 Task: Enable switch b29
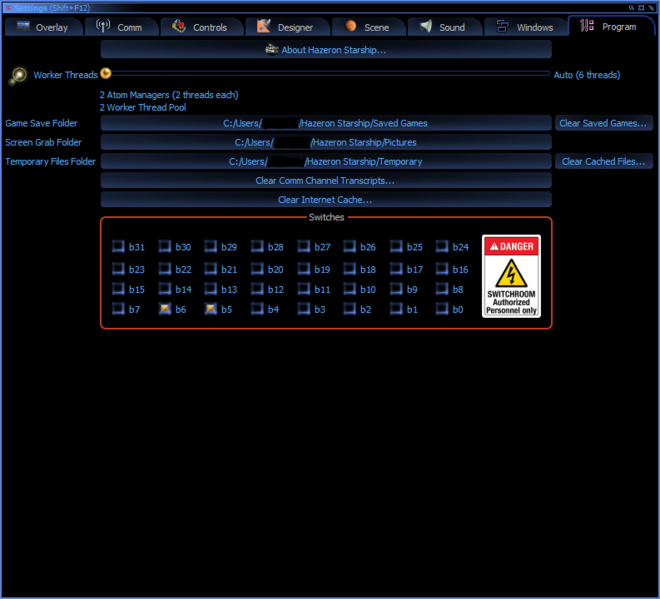[x=210, y=246]
